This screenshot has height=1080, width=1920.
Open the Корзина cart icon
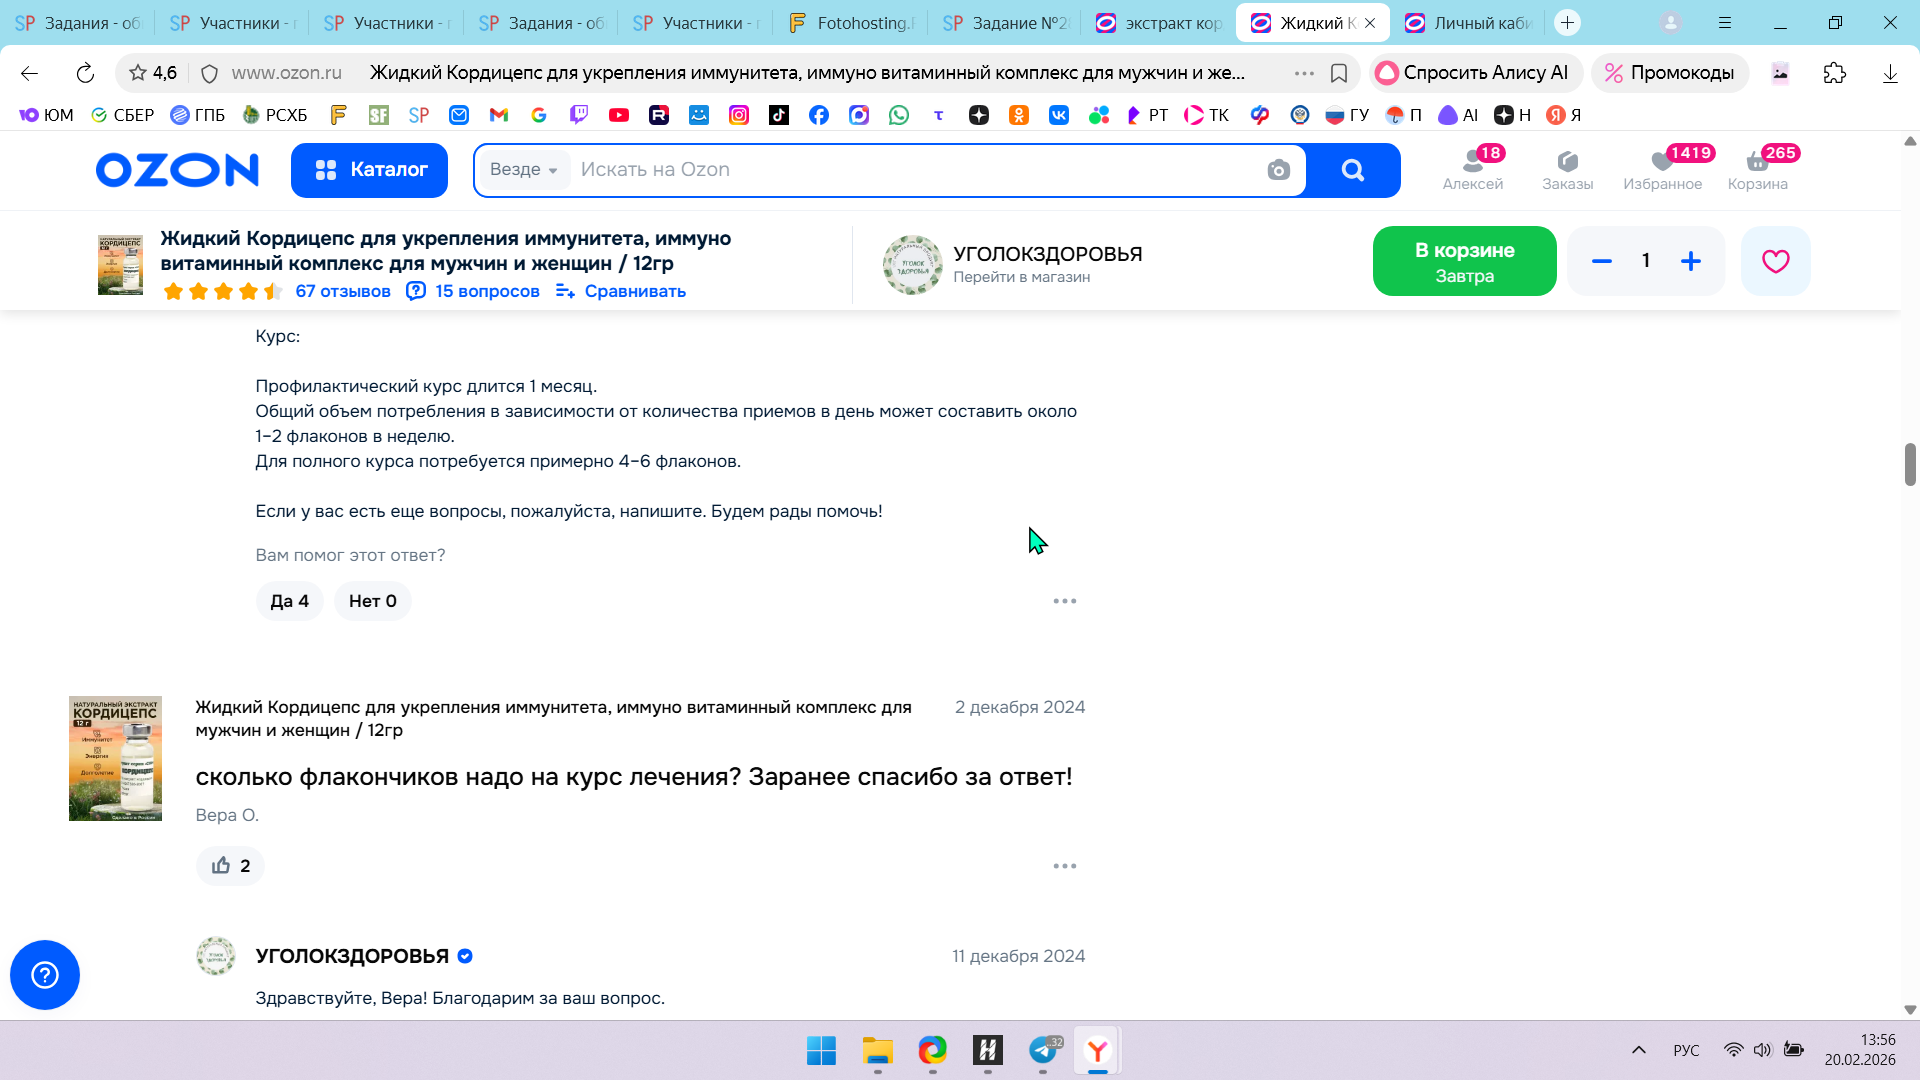(x=1757, y=169)
